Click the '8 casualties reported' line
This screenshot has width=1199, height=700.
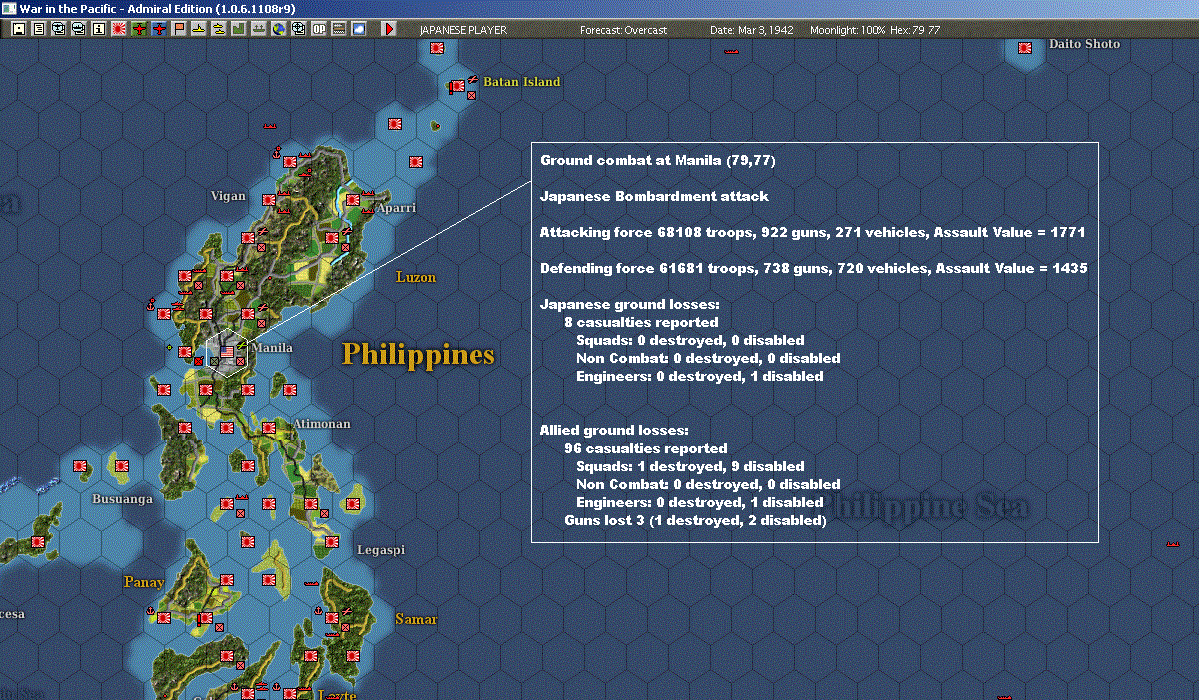pos(641,322)
